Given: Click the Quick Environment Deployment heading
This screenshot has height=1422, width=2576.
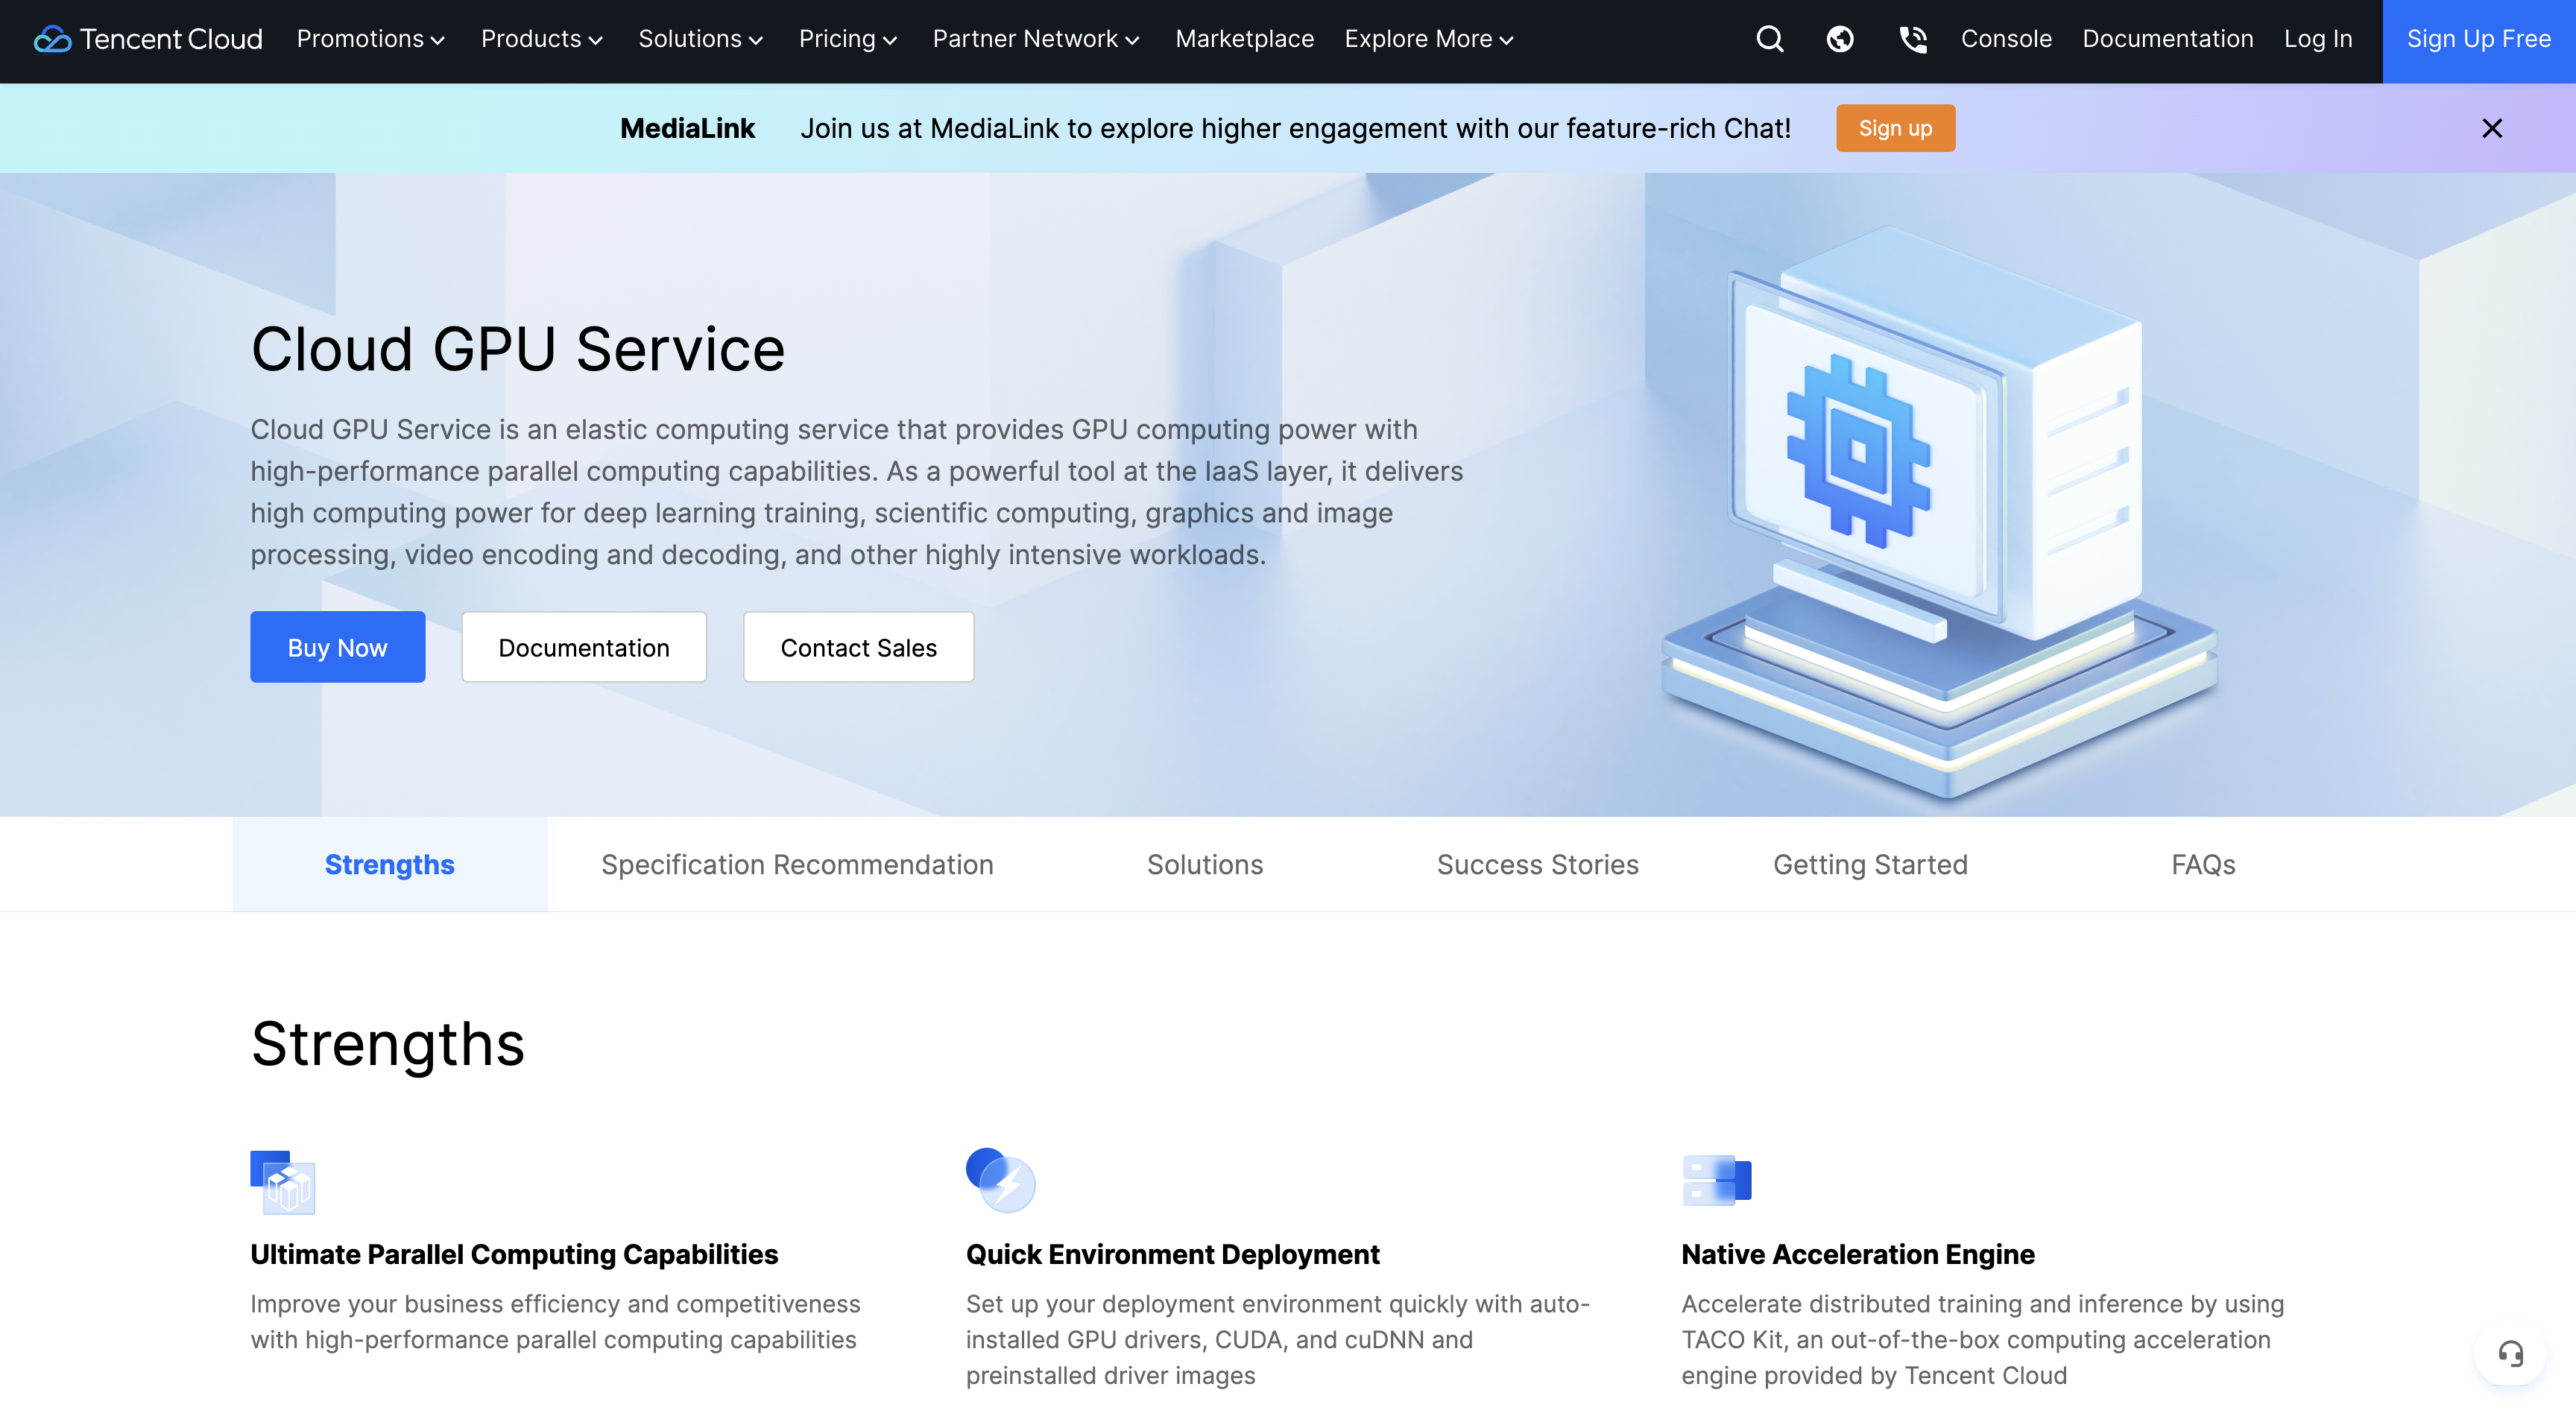Looking at the screenshot, I should (x=1172, y=1254).
